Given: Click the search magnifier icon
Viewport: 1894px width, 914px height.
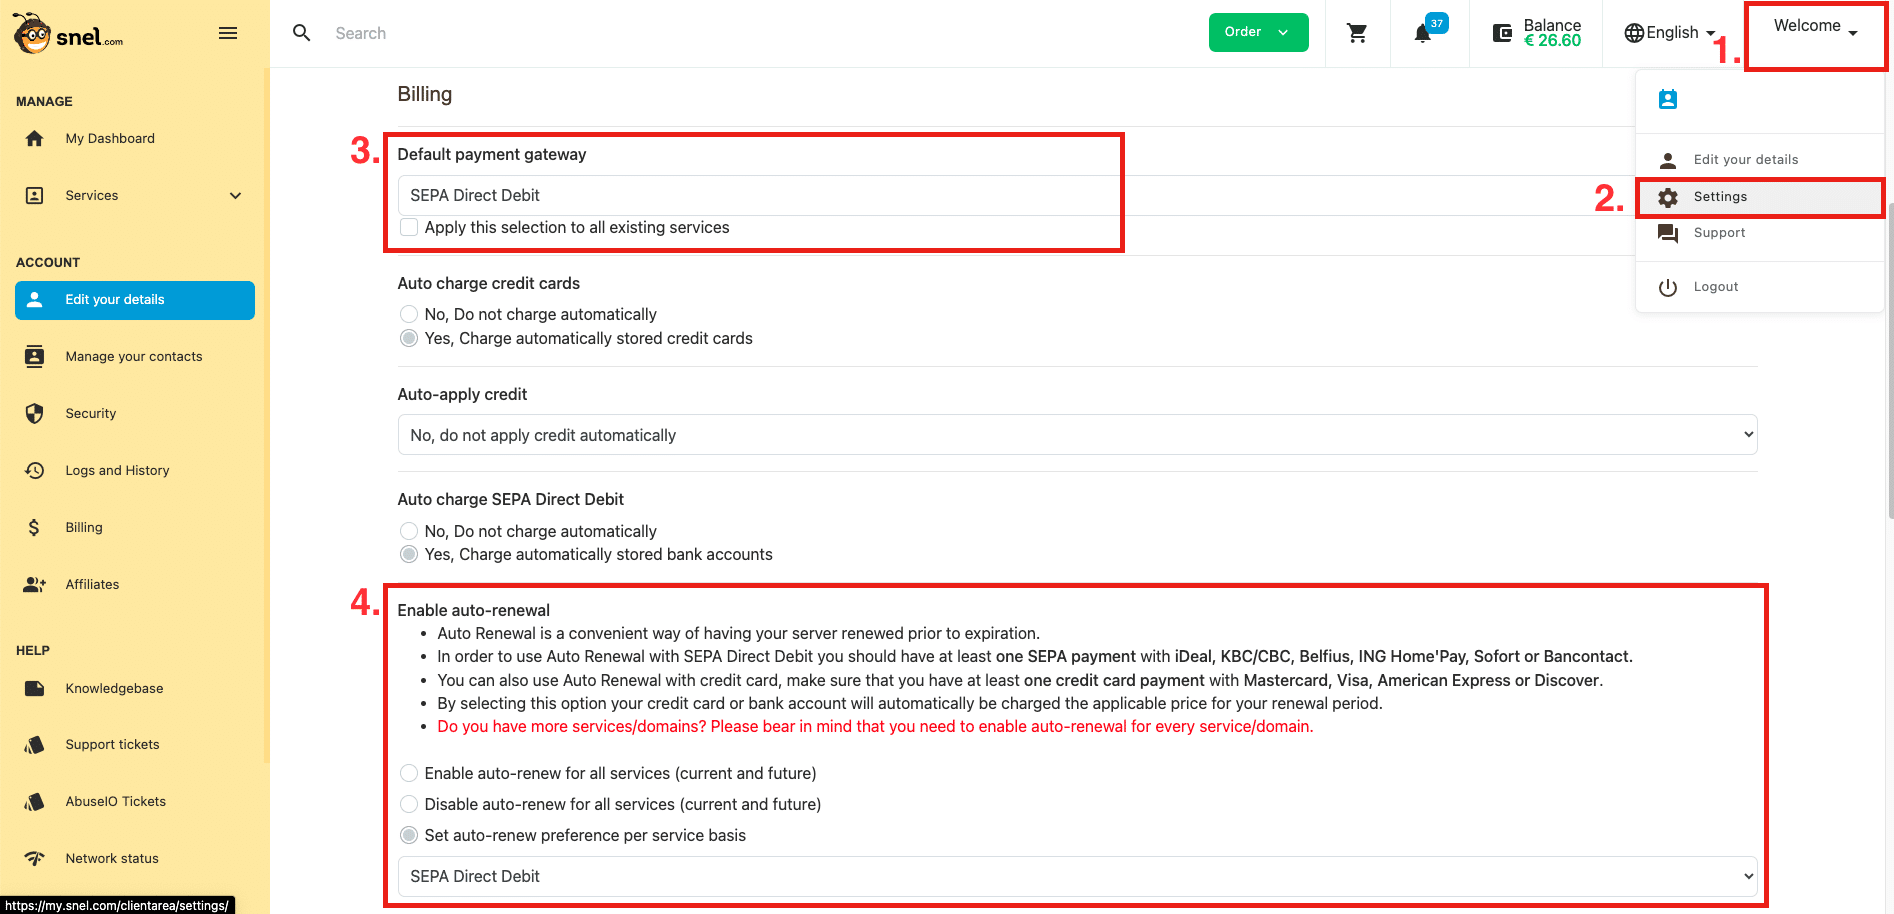Looking at the screenshot, I should [x=301, y=33].
